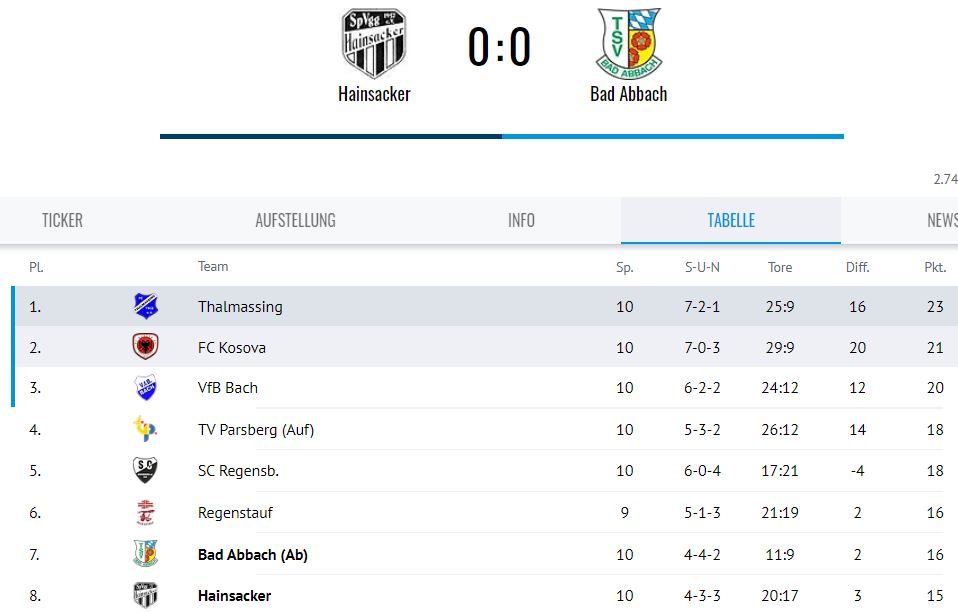The image size is (958, 612).
Task: Switch to the Ticker tab
Action: point(62,220)
